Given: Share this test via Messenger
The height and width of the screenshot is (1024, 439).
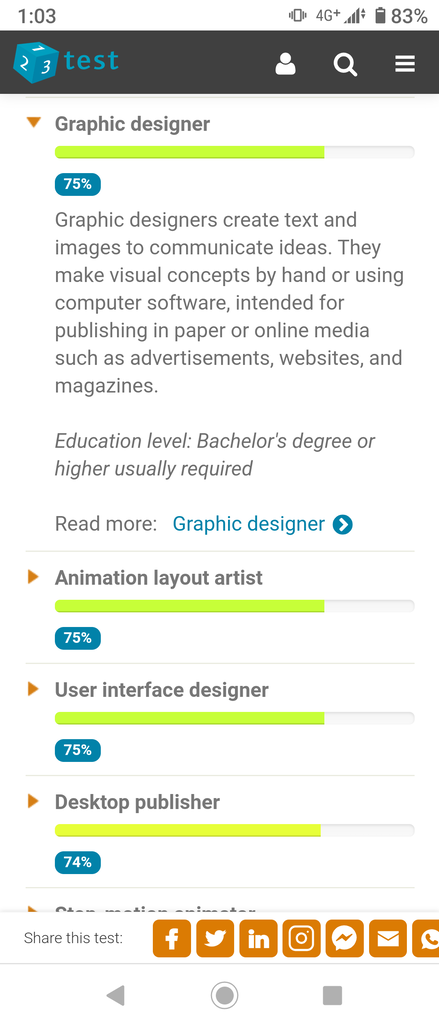Looking at the screenshot, I should [x=344, y=938].
